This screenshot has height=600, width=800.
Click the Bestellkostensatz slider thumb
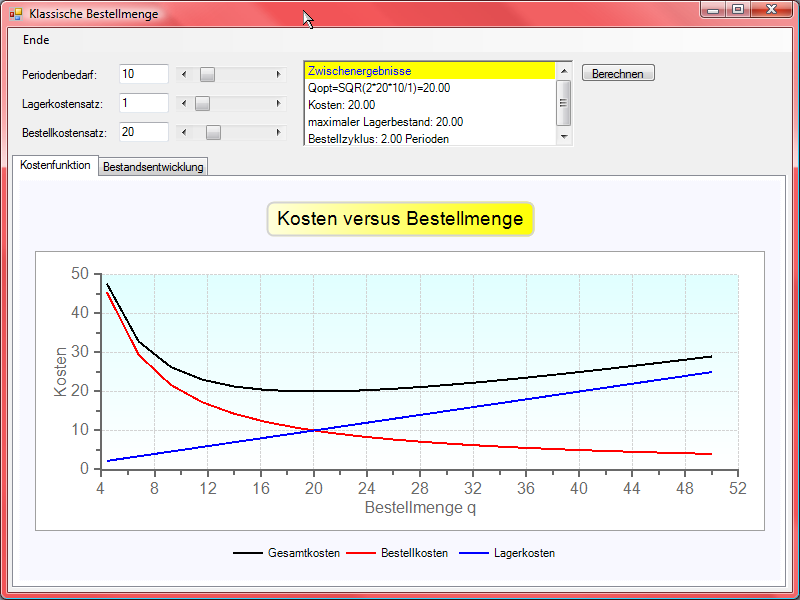point(213,132)
